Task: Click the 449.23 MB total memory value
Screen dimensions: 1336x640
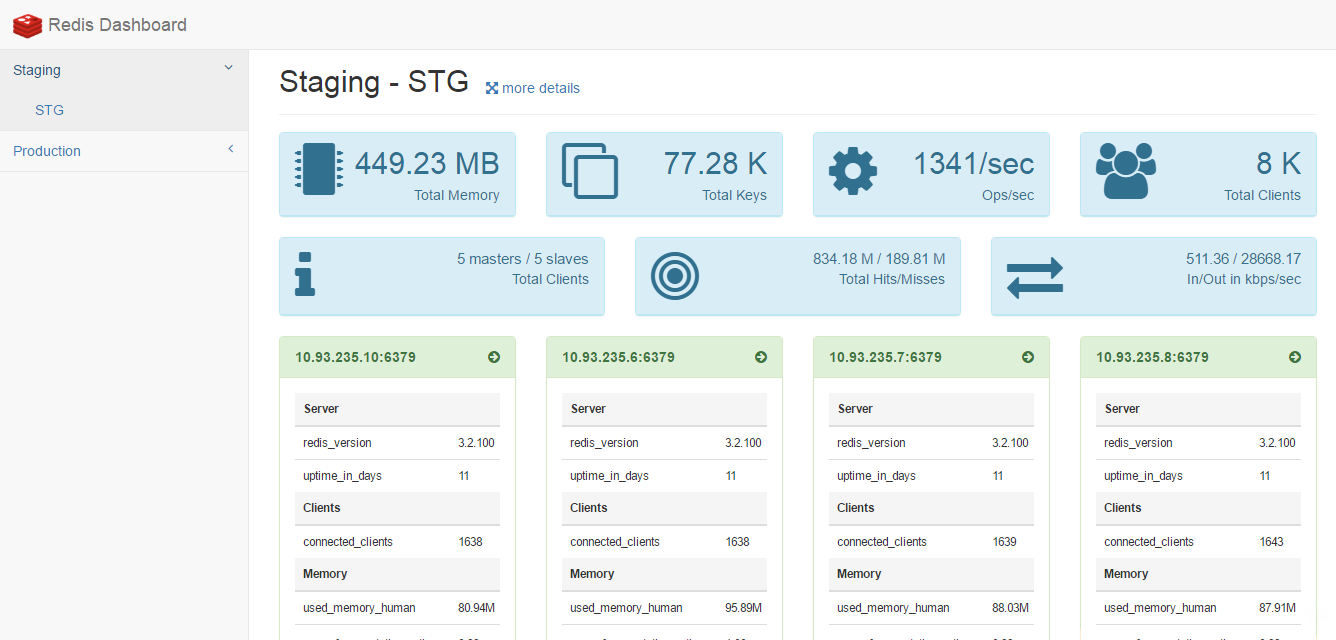Action: (x=427, y=163)
